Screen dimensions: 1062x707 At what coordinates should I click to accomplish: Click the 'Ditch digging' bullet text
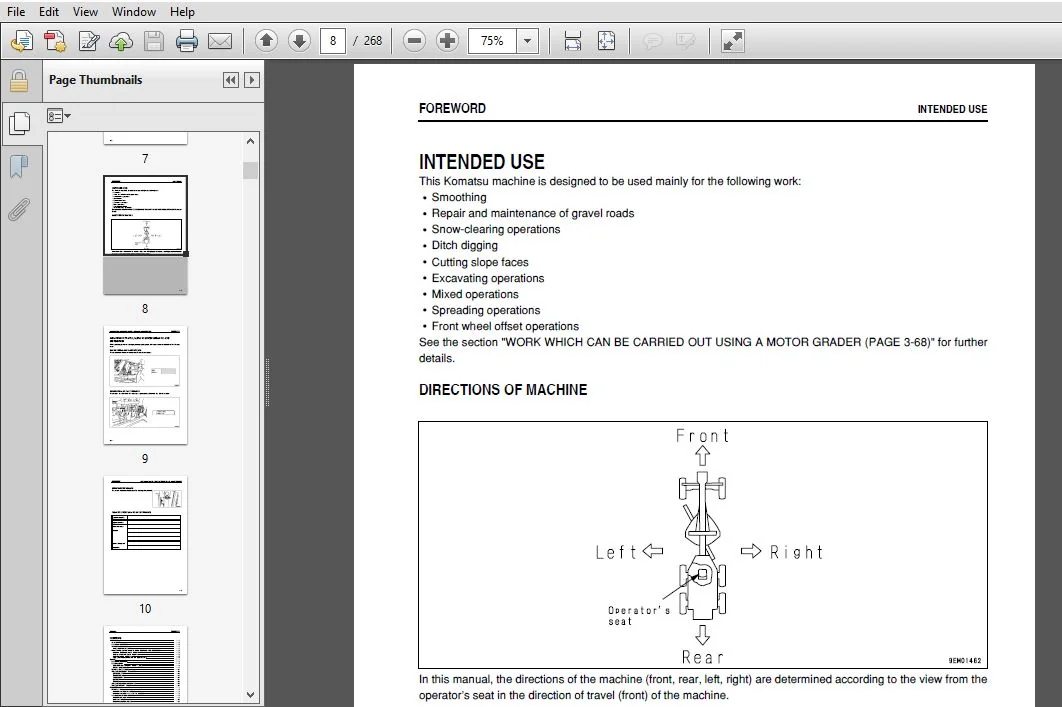(465, 245)
